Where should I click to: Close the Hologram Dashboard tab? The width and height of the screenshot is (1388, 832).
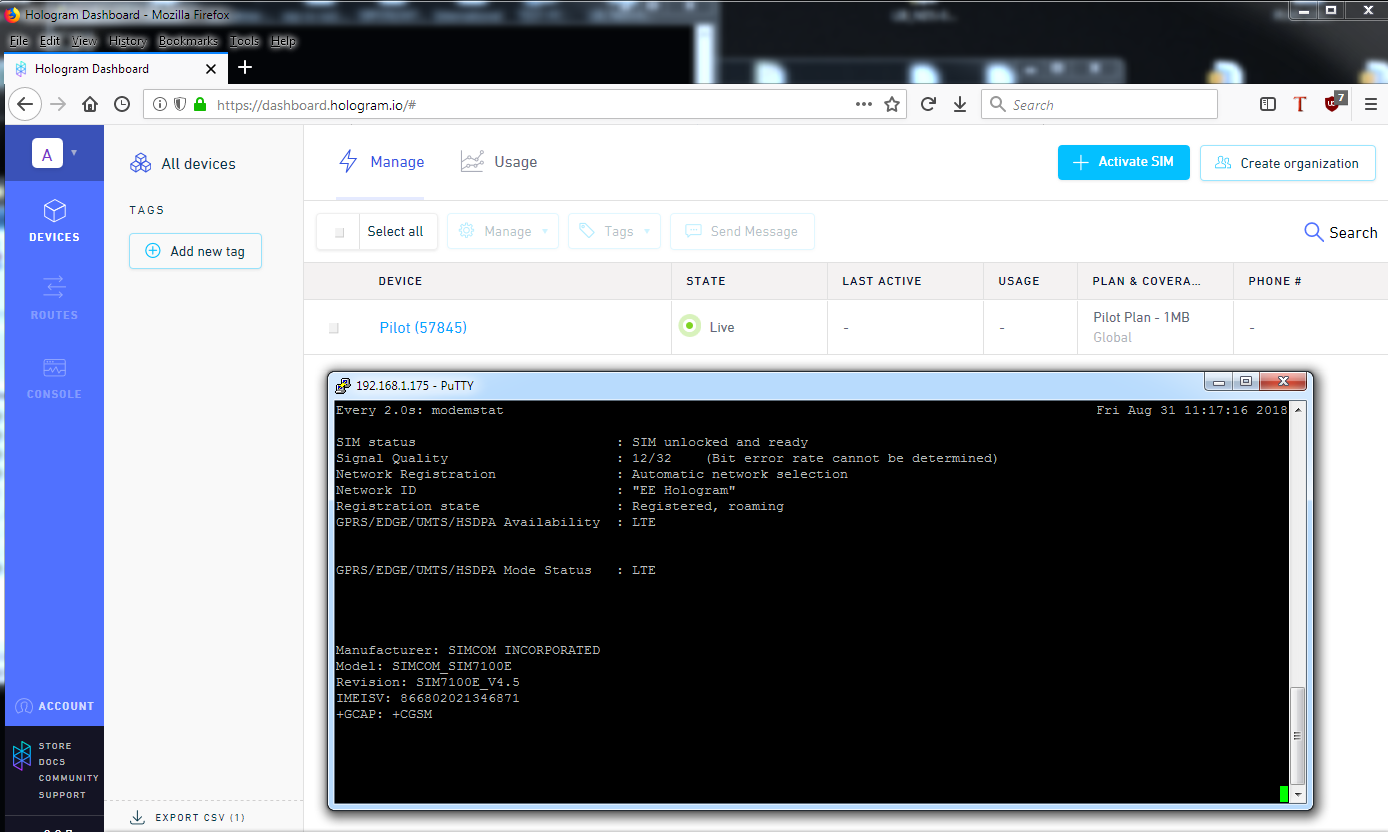(211, 69)
